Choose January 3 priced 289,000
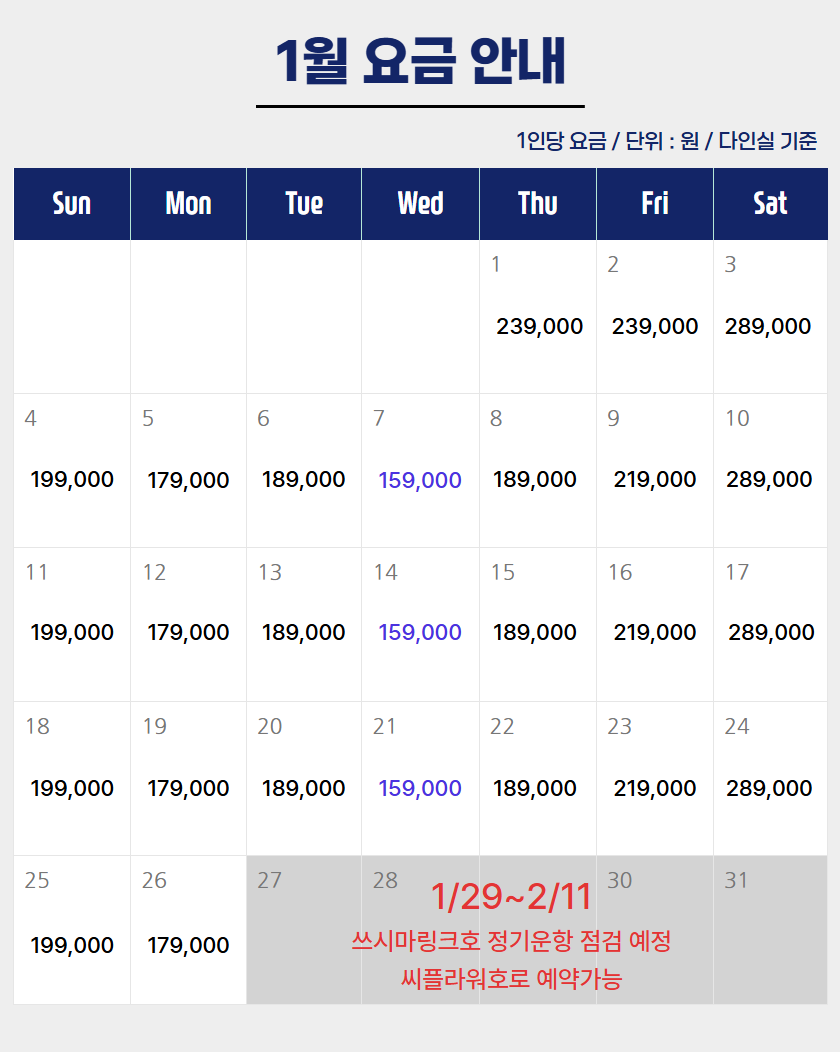 (x=768, y=326)
